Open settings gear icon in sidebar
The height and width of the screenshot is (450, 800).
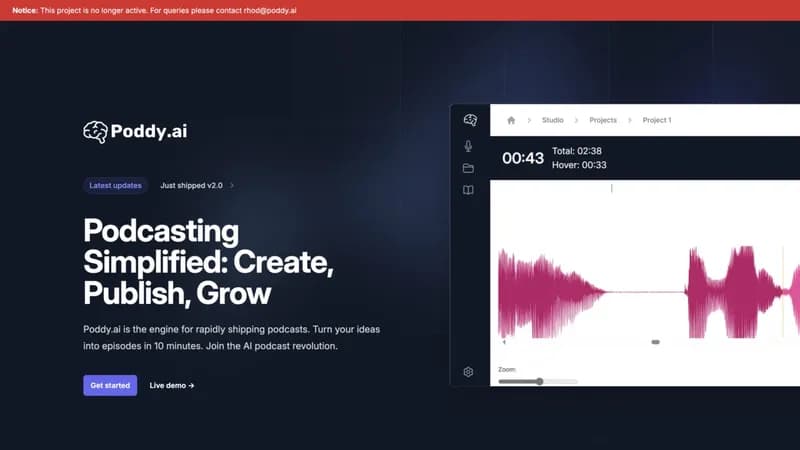tap(468, 372)
